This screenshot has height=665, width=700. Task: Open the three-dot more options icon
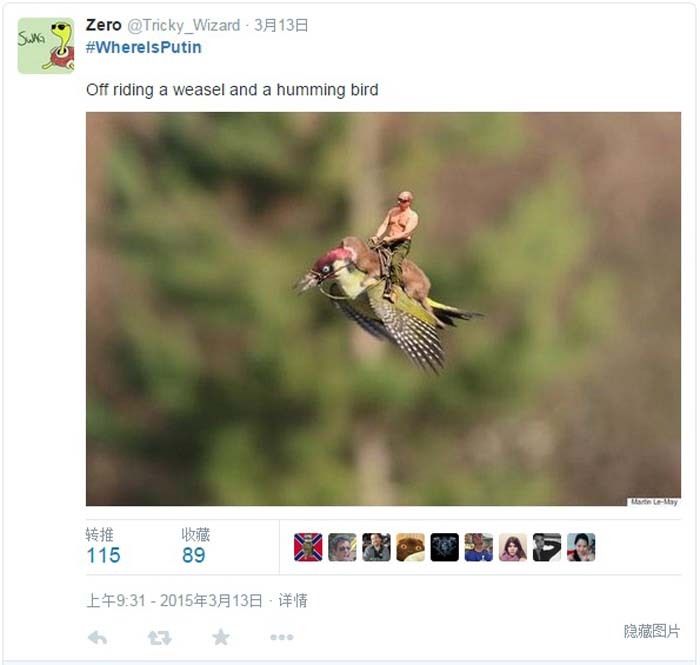click(x=282, y=637)
